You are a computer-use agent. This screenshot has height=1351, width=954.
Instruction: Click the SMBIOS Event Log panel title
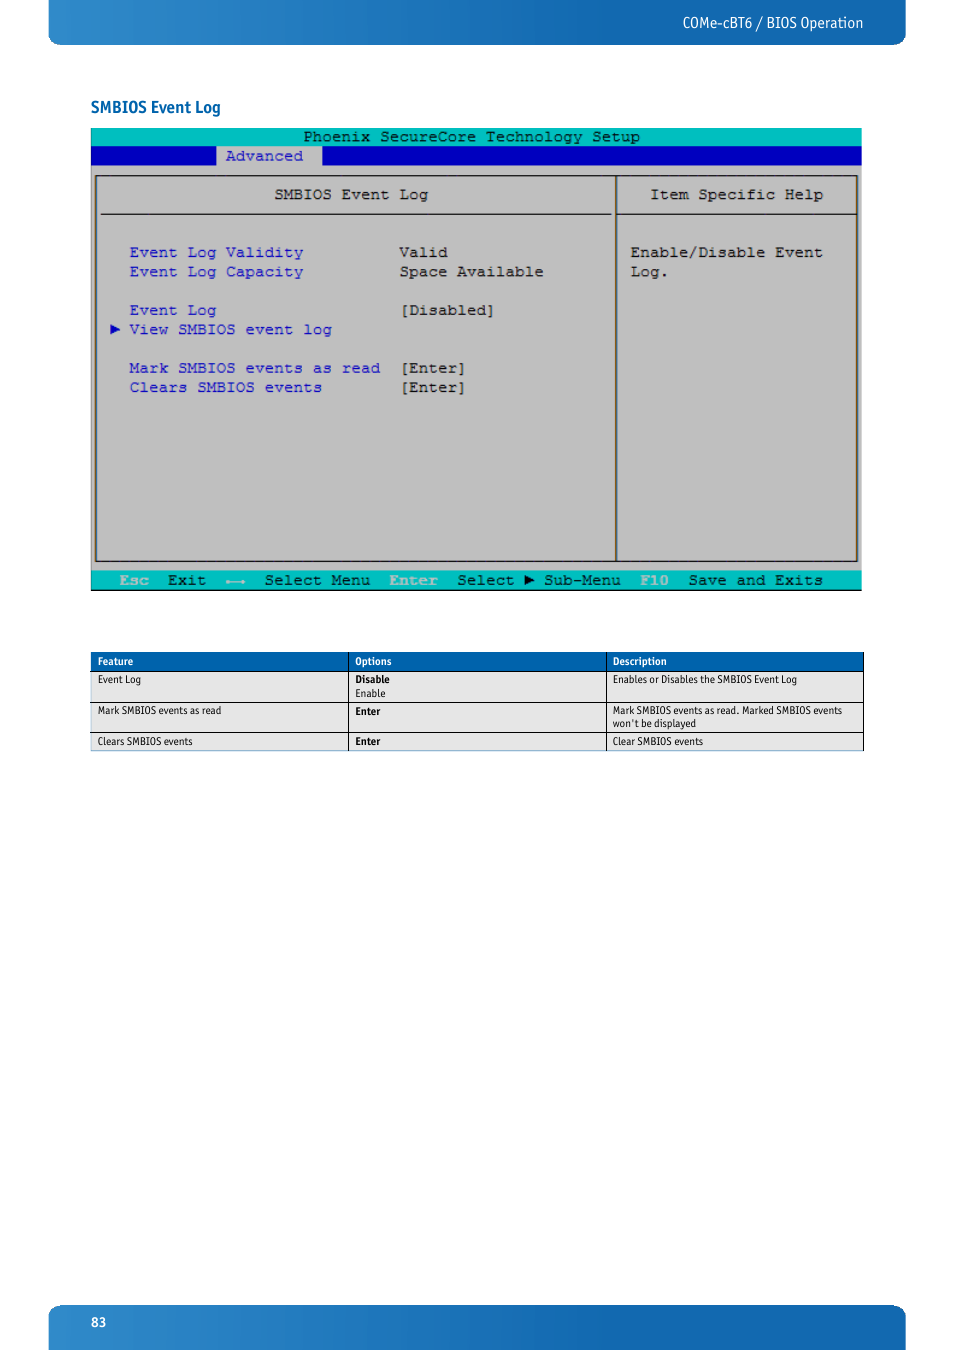pyautogui.click(x=351, y=195)
